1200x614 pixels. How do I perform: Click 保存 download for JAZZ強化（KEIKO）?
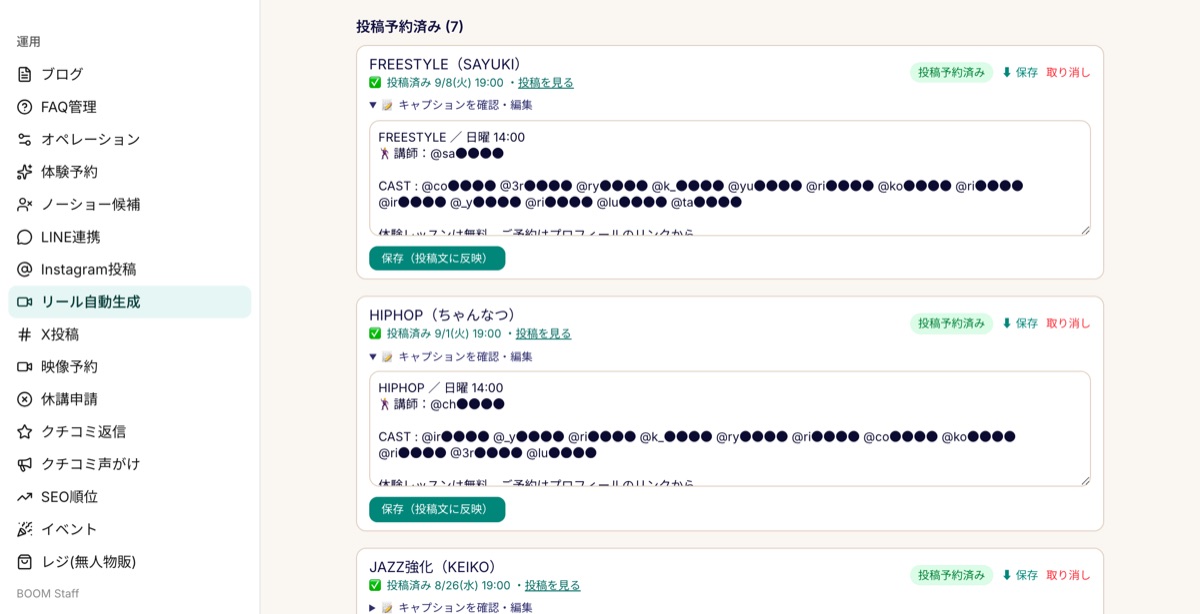tap(1020, 575)
